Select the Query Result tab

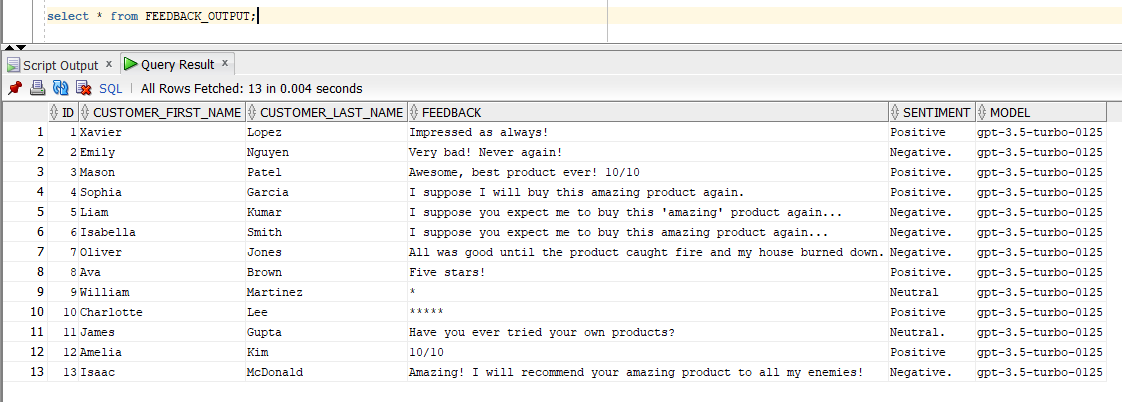point(177,64)
